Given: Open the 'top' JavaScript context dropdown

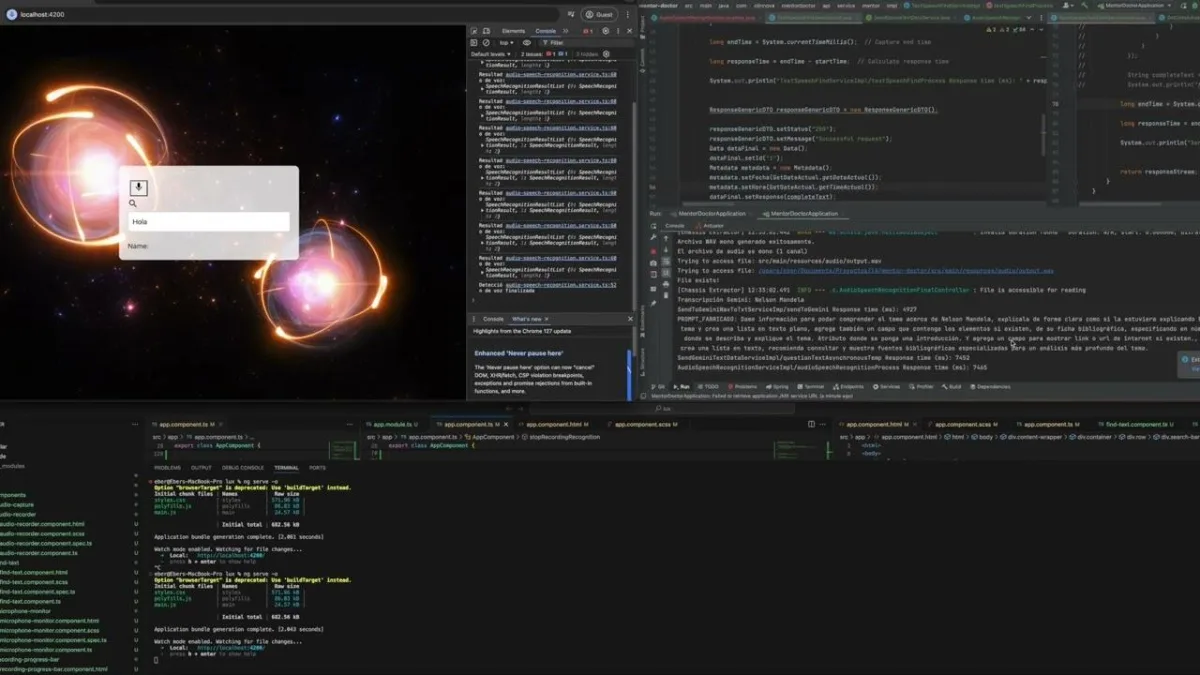Looking at the screenshot, I should pos(508,43).
